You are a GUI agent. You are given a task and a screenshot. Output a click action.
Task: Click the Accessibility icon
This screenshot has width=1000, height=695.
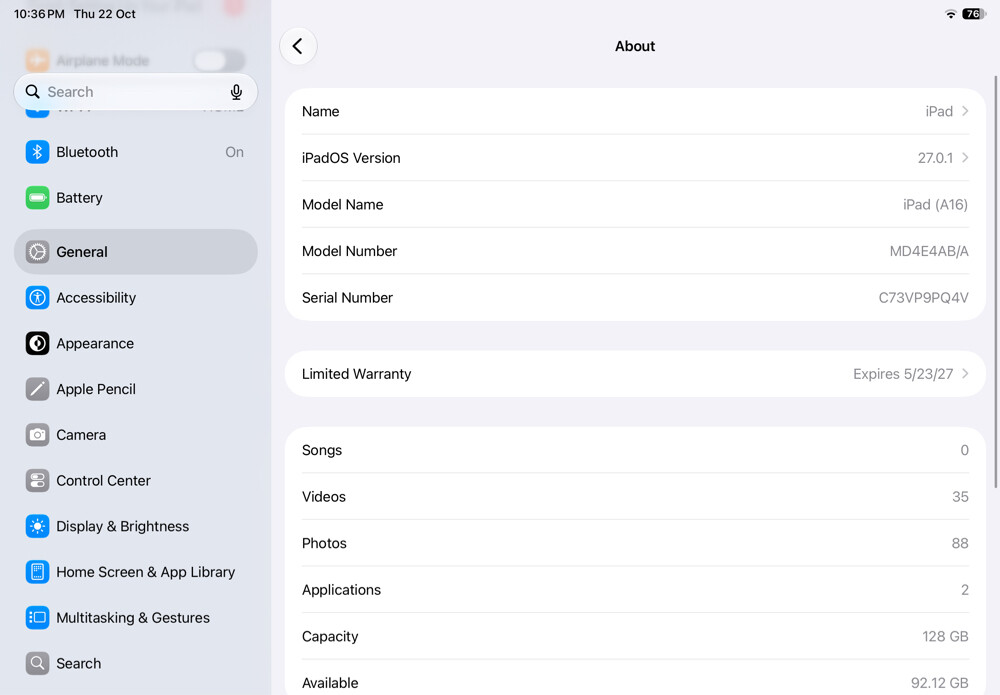[x=38, y=298]
